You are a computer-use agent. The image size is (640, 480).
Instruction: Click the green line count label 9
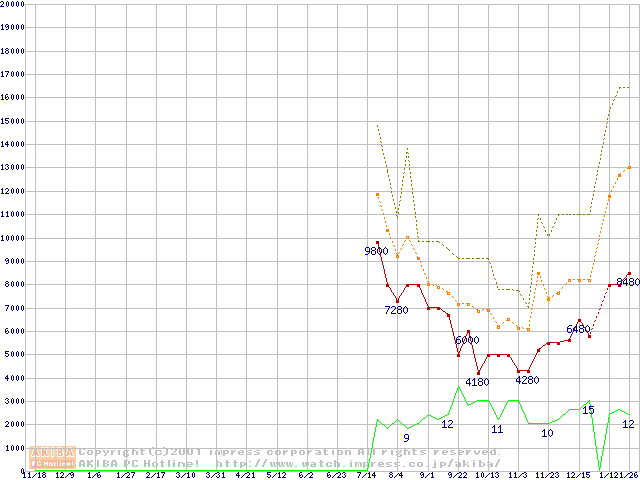(406, 438)
